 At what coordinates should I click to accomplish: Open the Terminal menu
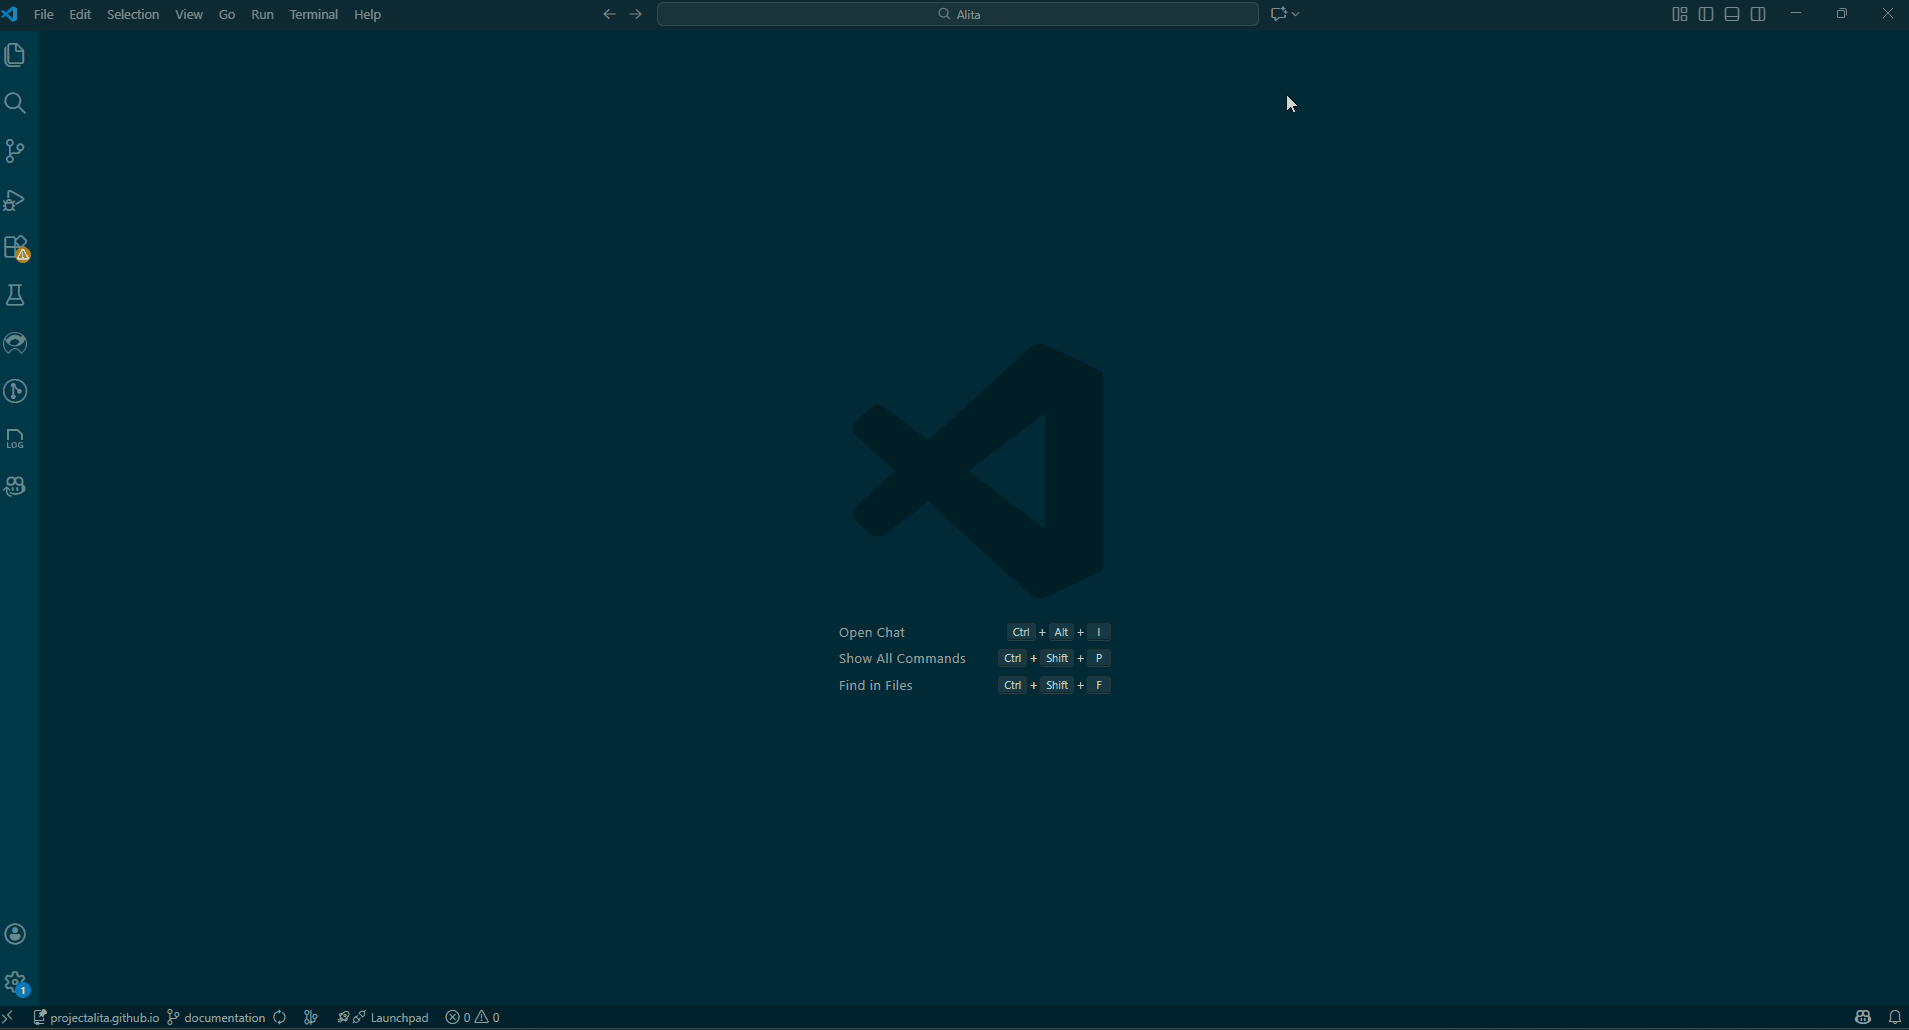[x=313, y=14]
